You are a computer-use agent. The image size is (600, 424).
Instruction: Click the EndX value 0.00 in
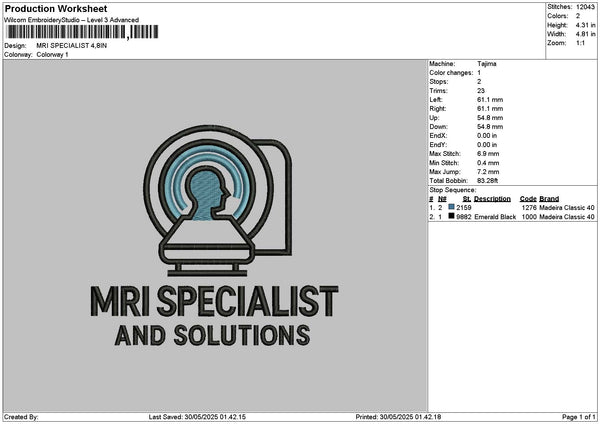487,136
